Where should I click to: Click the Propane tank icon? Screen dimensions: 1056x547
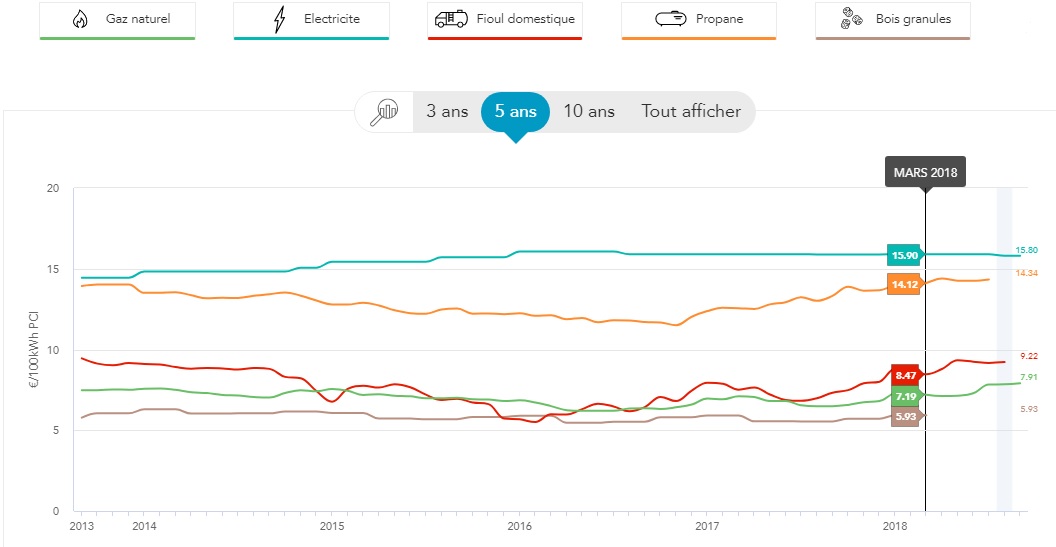[x=671, y=20]
